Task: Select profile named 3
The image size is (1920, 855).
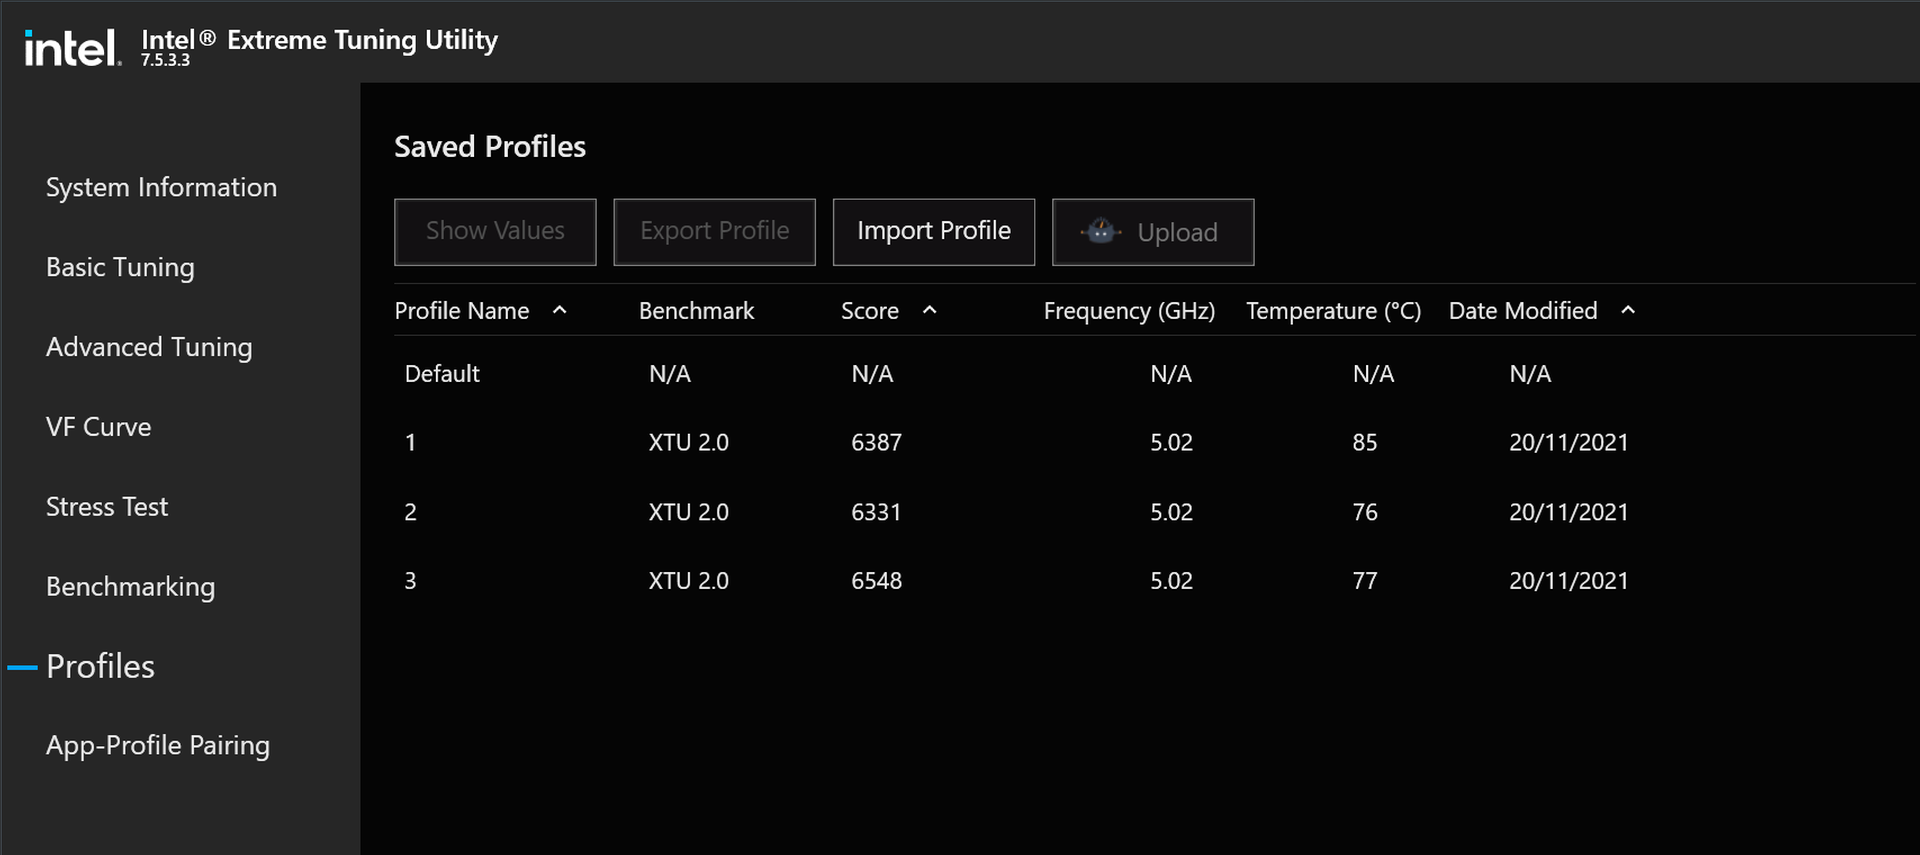Action: (x=1155, y=581)
